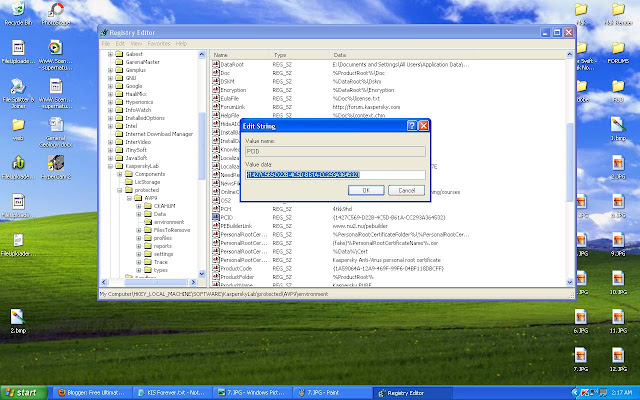
Task: Collapse the protected key node
Action: pos(120,190)
